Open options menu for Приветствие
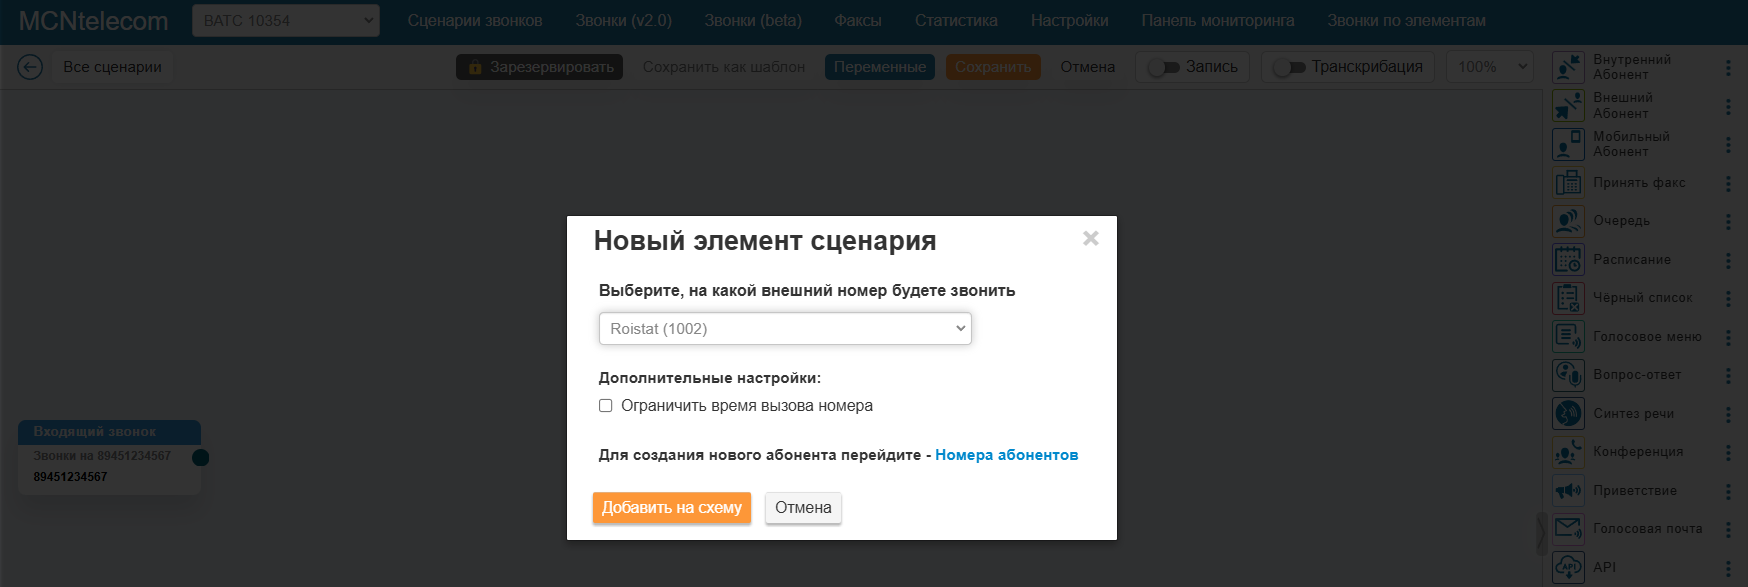 click(1728, 491)
